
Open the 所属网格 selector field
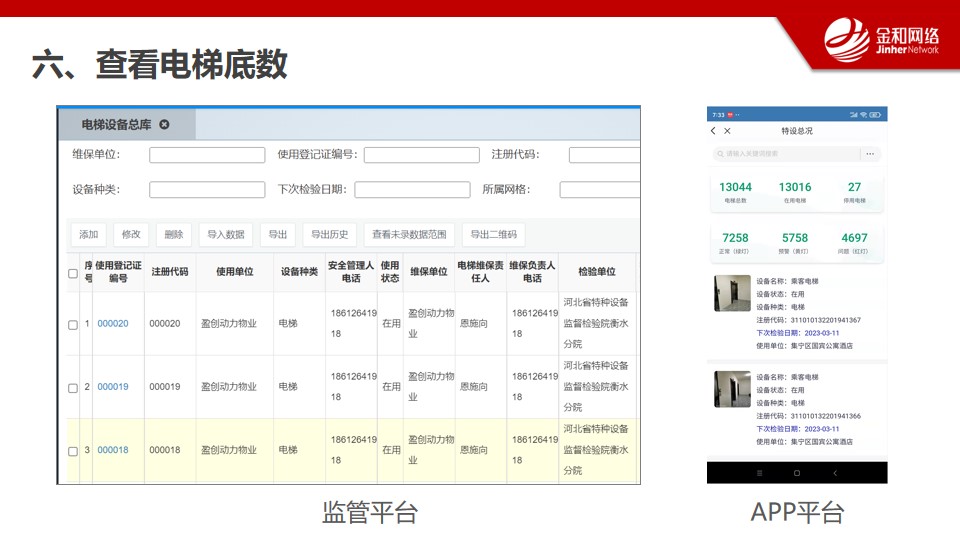point(599,190)
